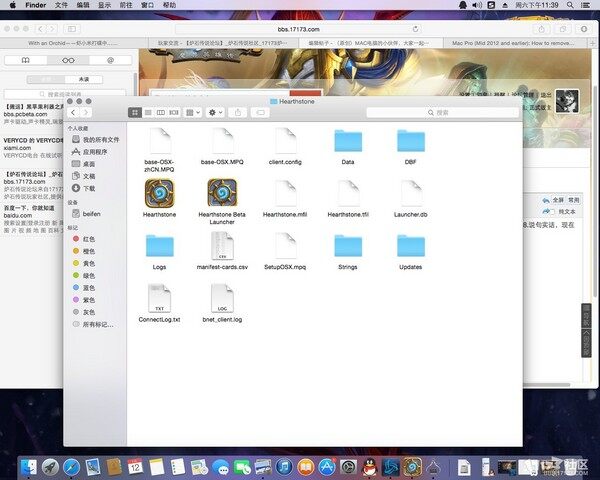
Task: Click the Finder search field
Action: click(442, 113)
